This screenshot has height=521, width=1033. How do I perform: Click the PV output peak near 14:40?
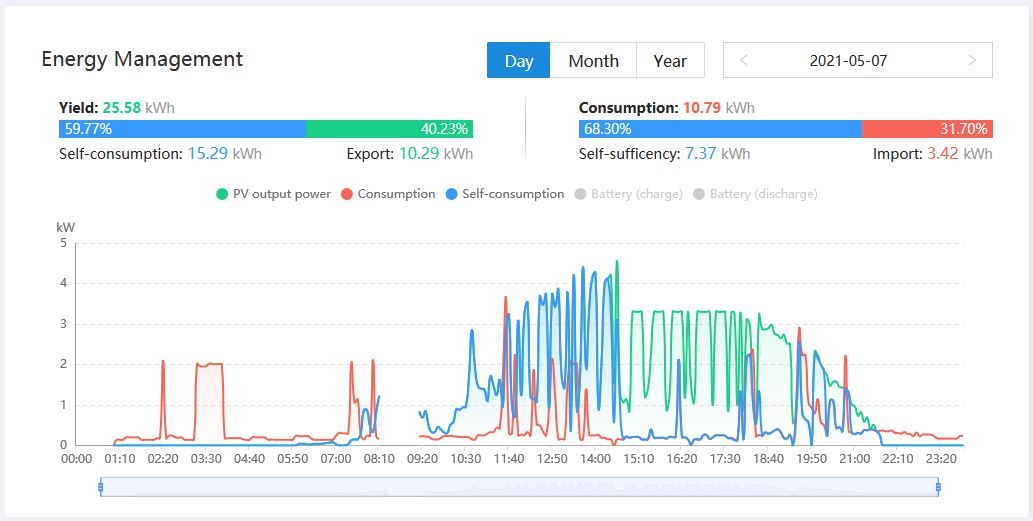(617, 262)
